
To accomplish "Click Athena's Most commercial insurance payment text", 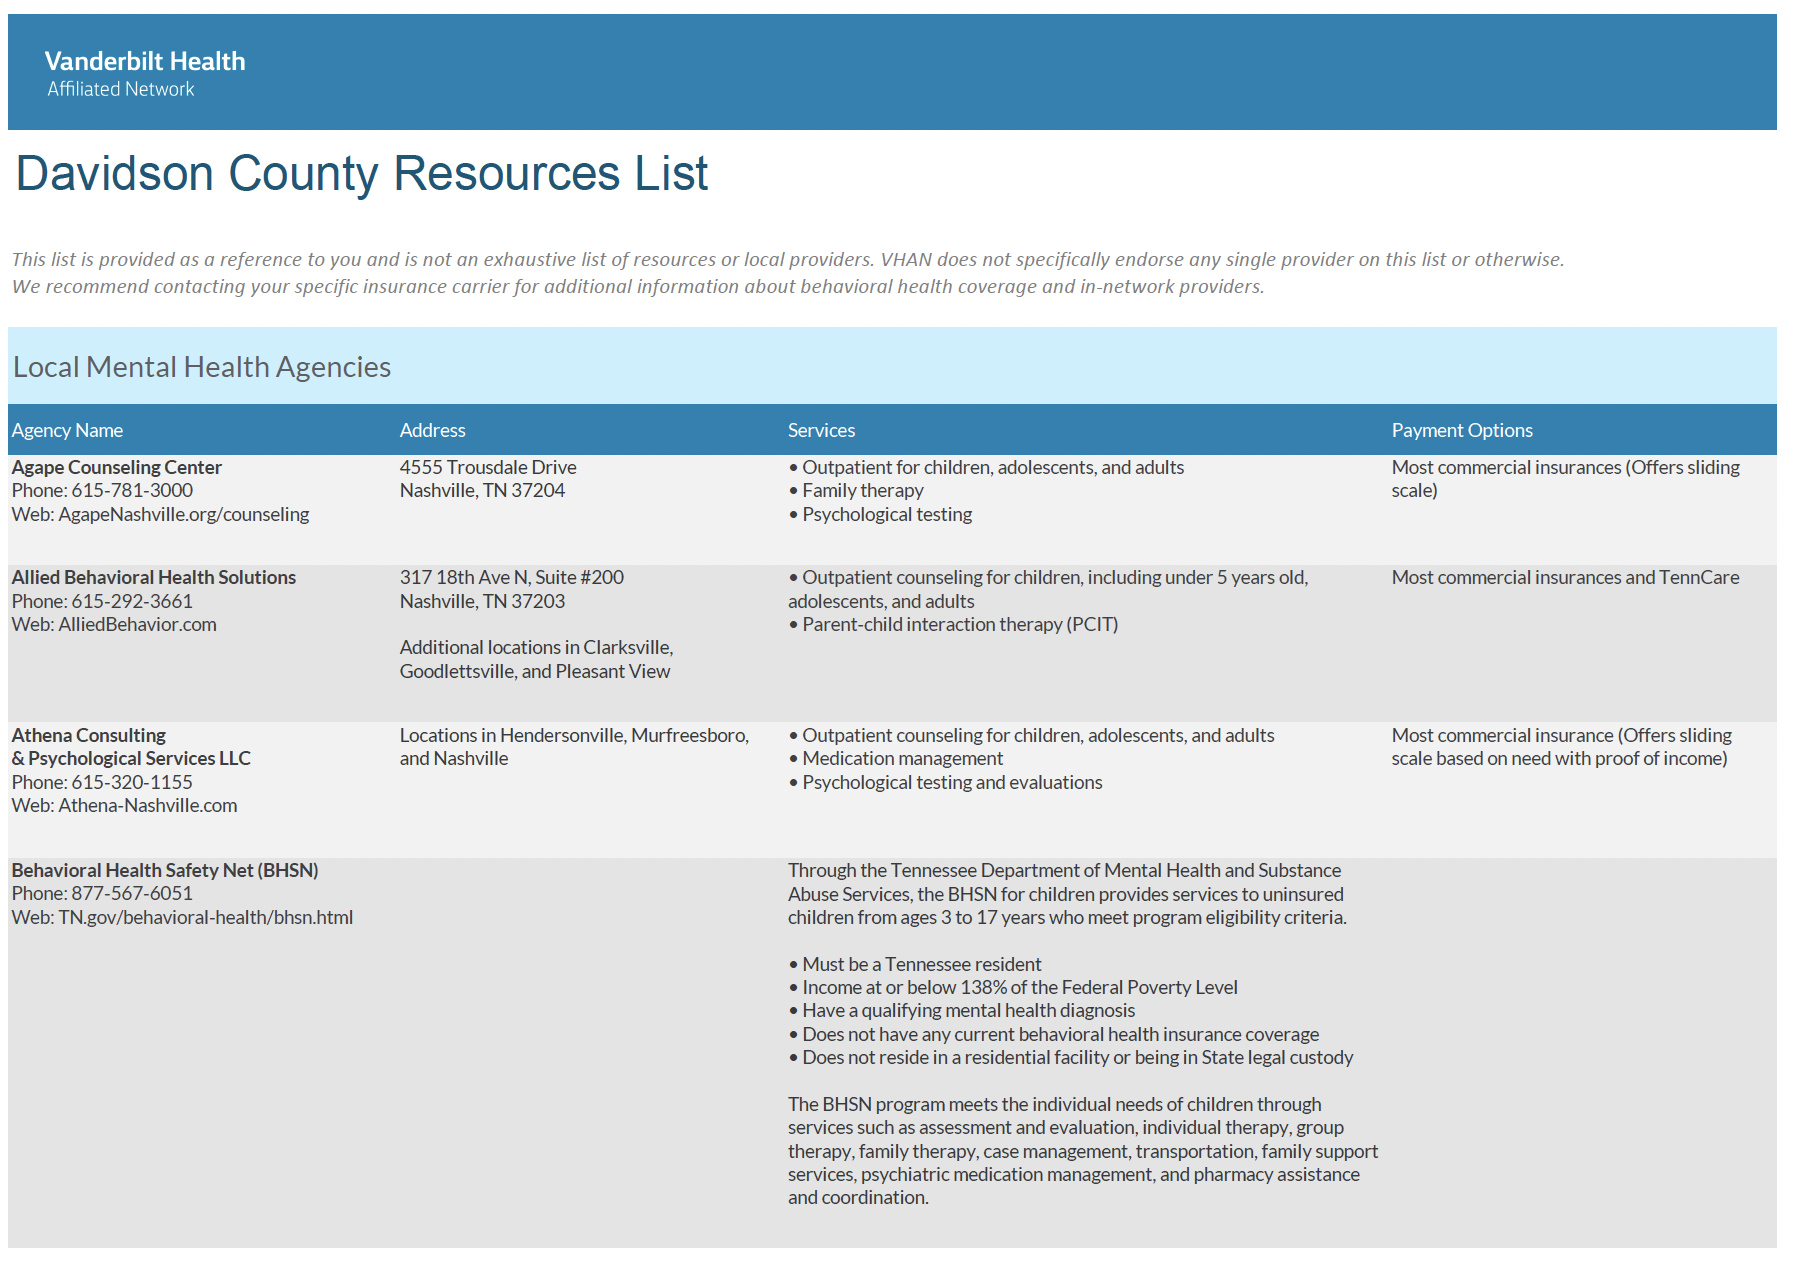I will point(1561,747).
